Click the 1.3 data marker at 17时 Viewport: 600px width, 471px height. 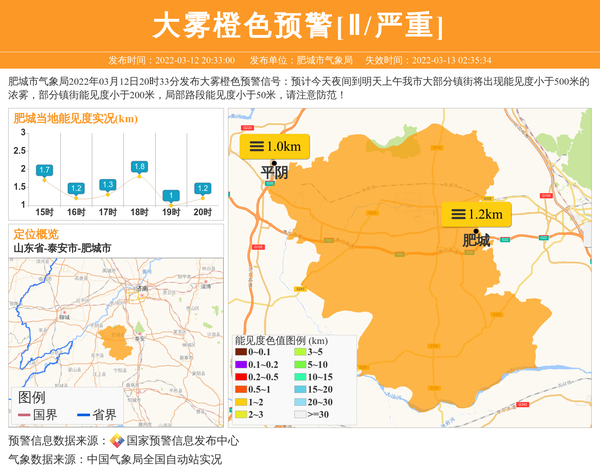coord(108,185)
